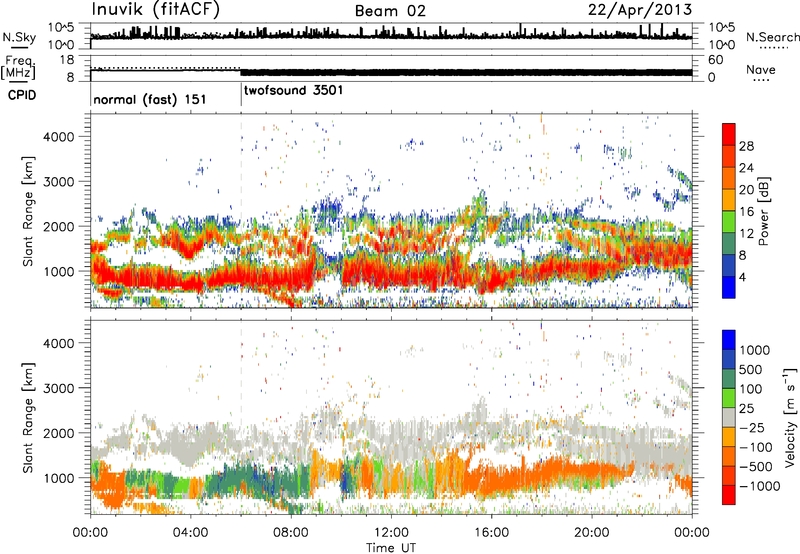Click the velocity colorbar top blue segment
This screenshot has width=800, height=554.
729,340
